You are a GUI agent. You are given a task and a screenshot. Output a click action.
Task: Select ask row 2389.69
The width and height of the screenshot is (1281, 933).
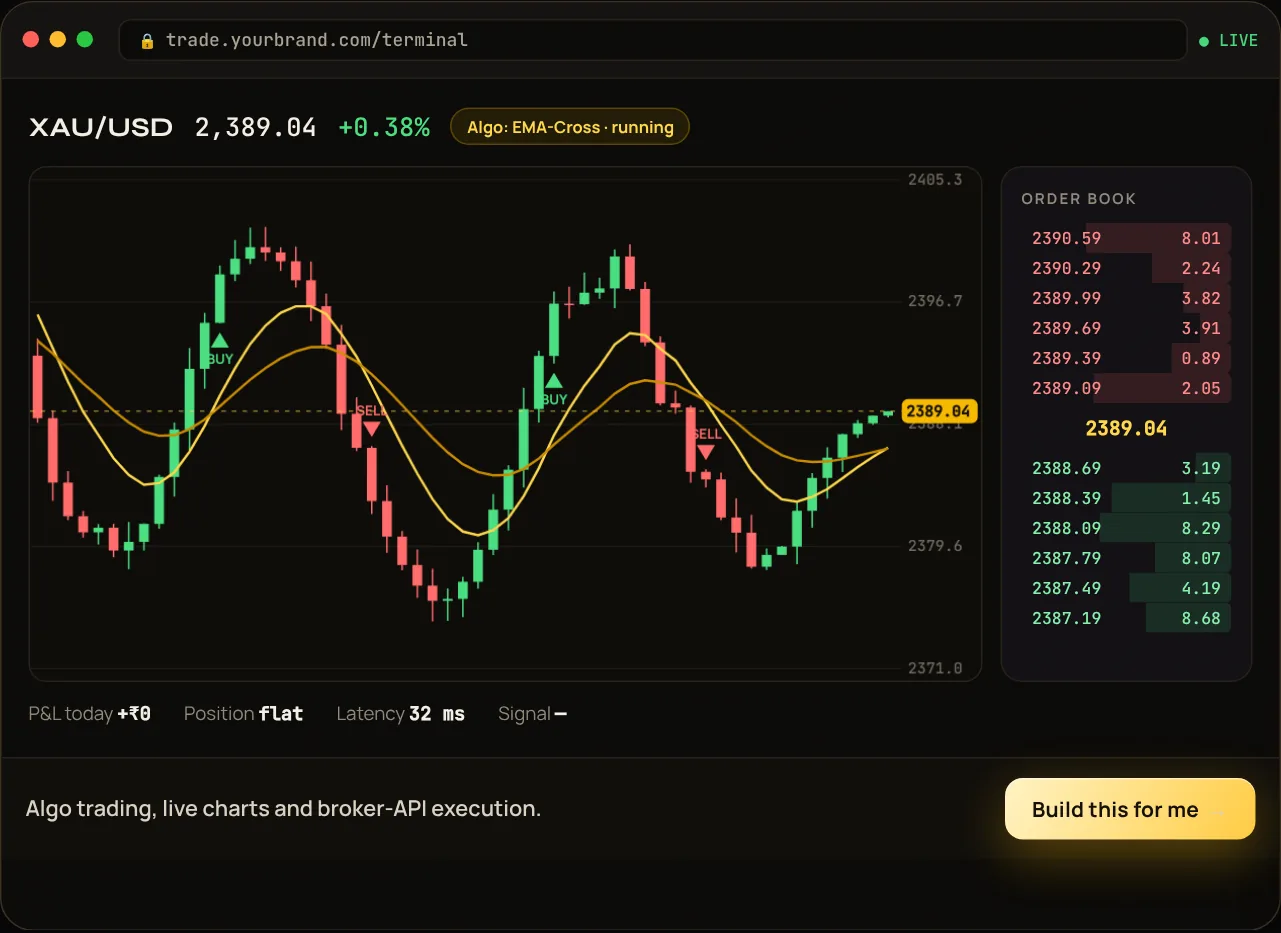click(1126, 328)
